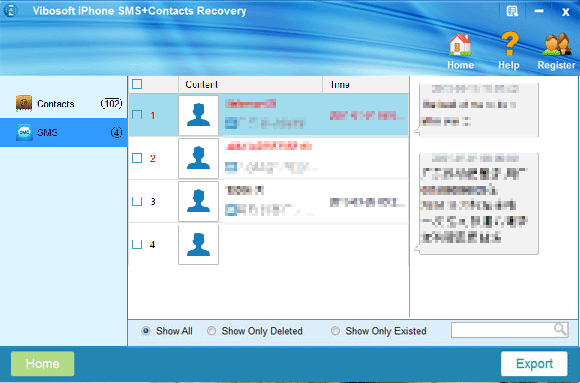
Task: Click the row number 4
Action: click(x=152, y=245)
